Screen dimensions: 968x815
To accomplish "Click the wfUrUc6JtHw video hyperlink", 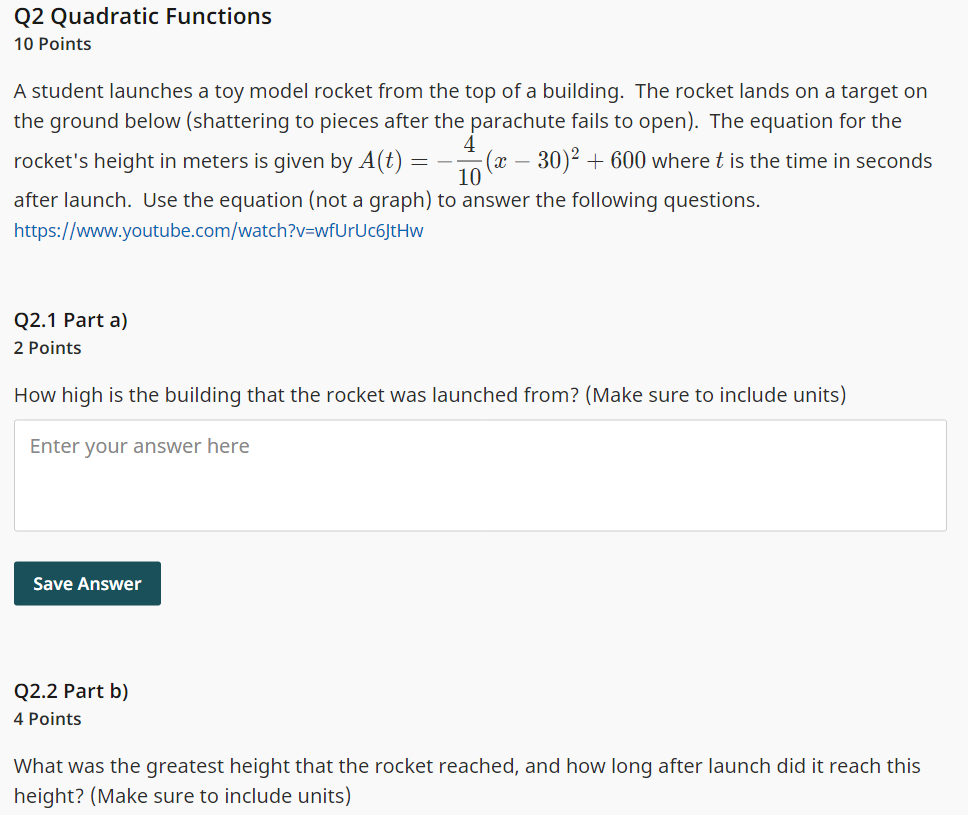I will [x=217, y=230].
